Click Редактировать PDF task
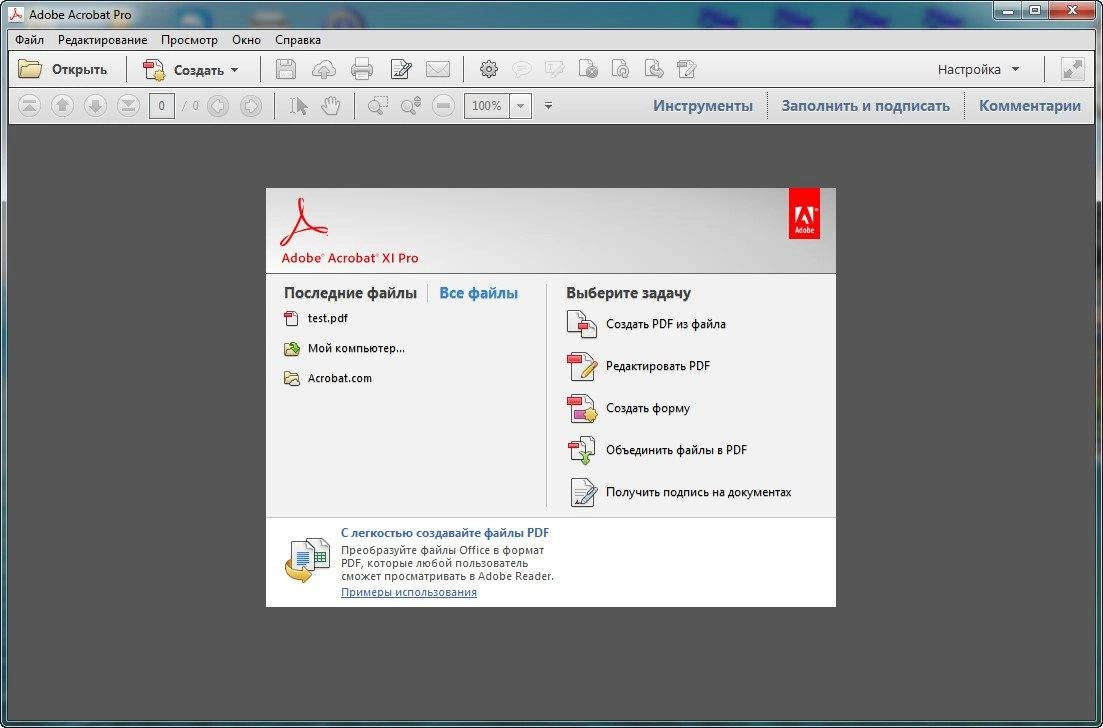The height and width of the screenshot is (728, 1103). pos(638,366)
